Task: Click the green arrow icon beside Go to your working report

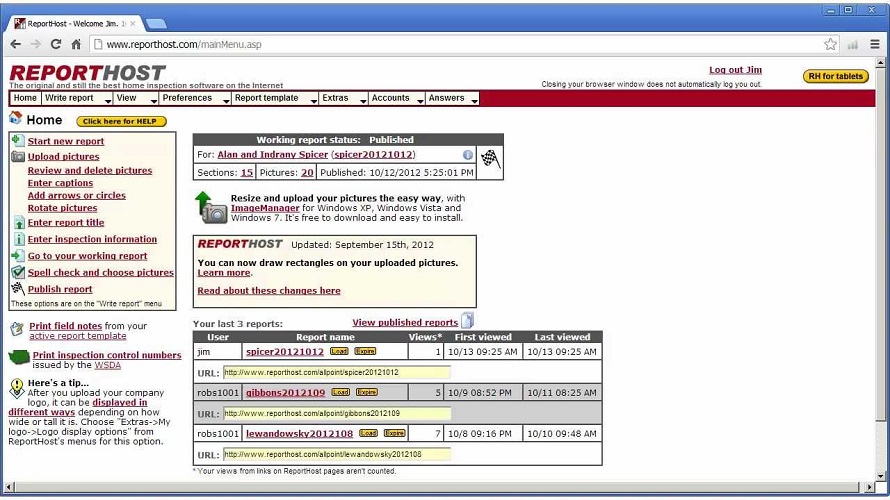Action: click(18, 255)
